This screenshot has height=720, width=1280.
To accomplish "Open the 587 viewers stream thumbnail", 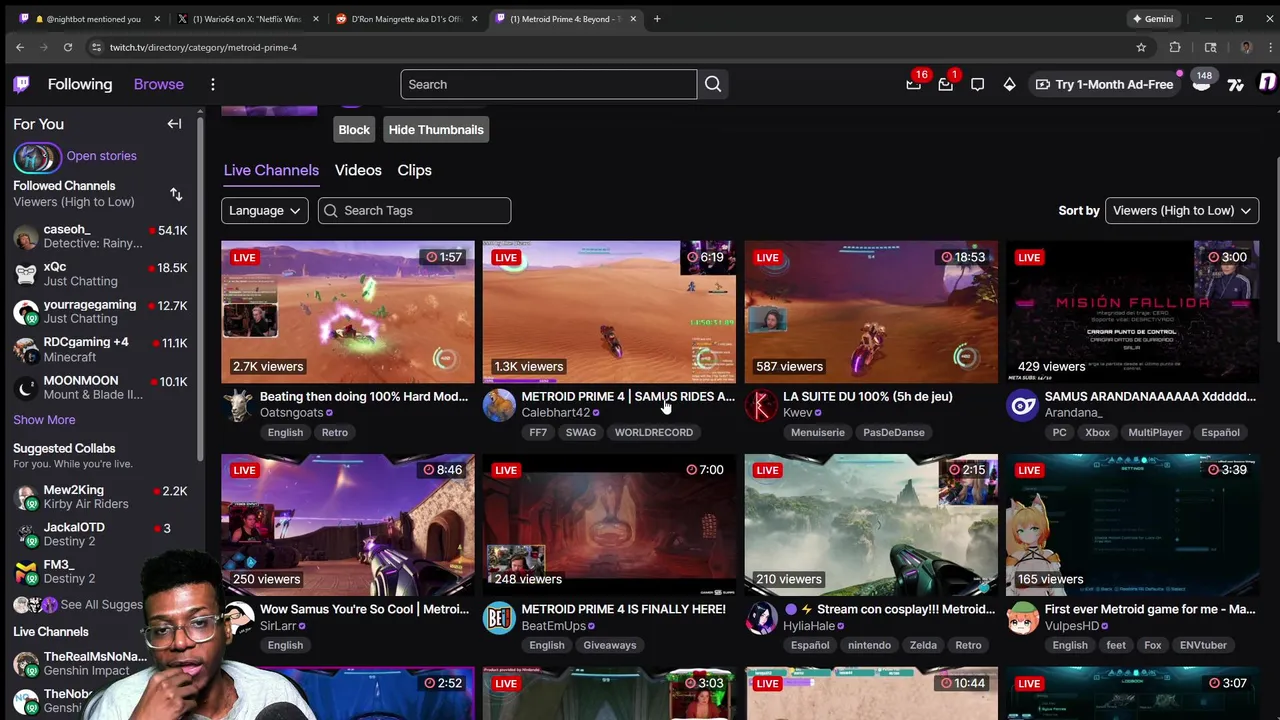I will [871, 312].
